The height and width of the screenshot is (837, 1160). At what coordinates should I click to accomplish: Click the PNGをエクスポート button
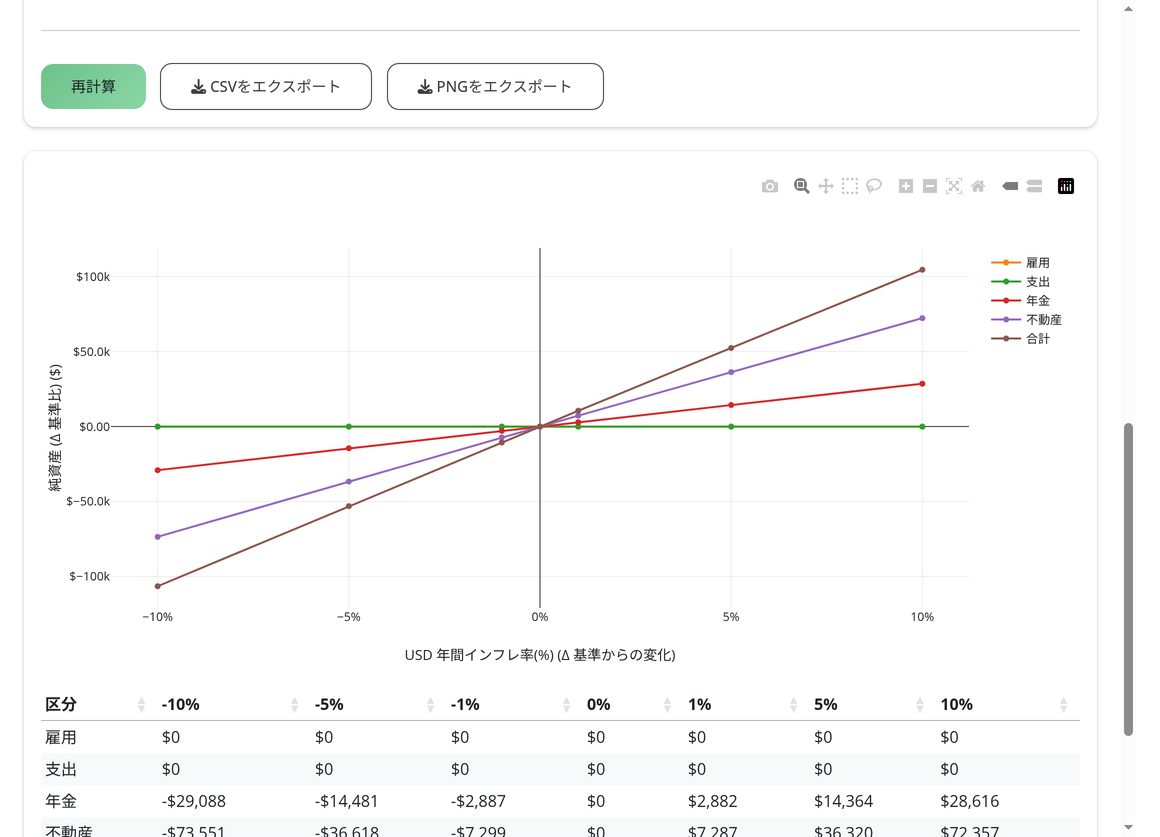495,87
